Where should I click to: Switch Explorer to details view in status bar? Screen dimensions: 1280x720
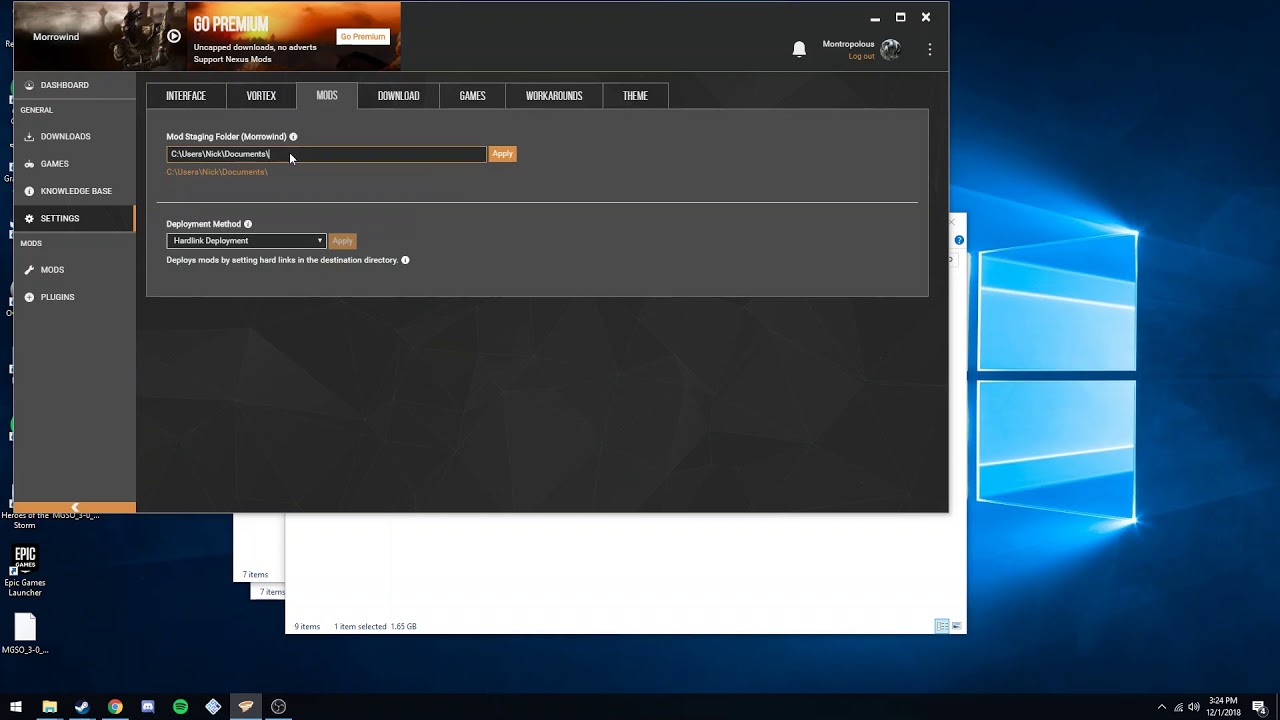(x=942, y=626)
